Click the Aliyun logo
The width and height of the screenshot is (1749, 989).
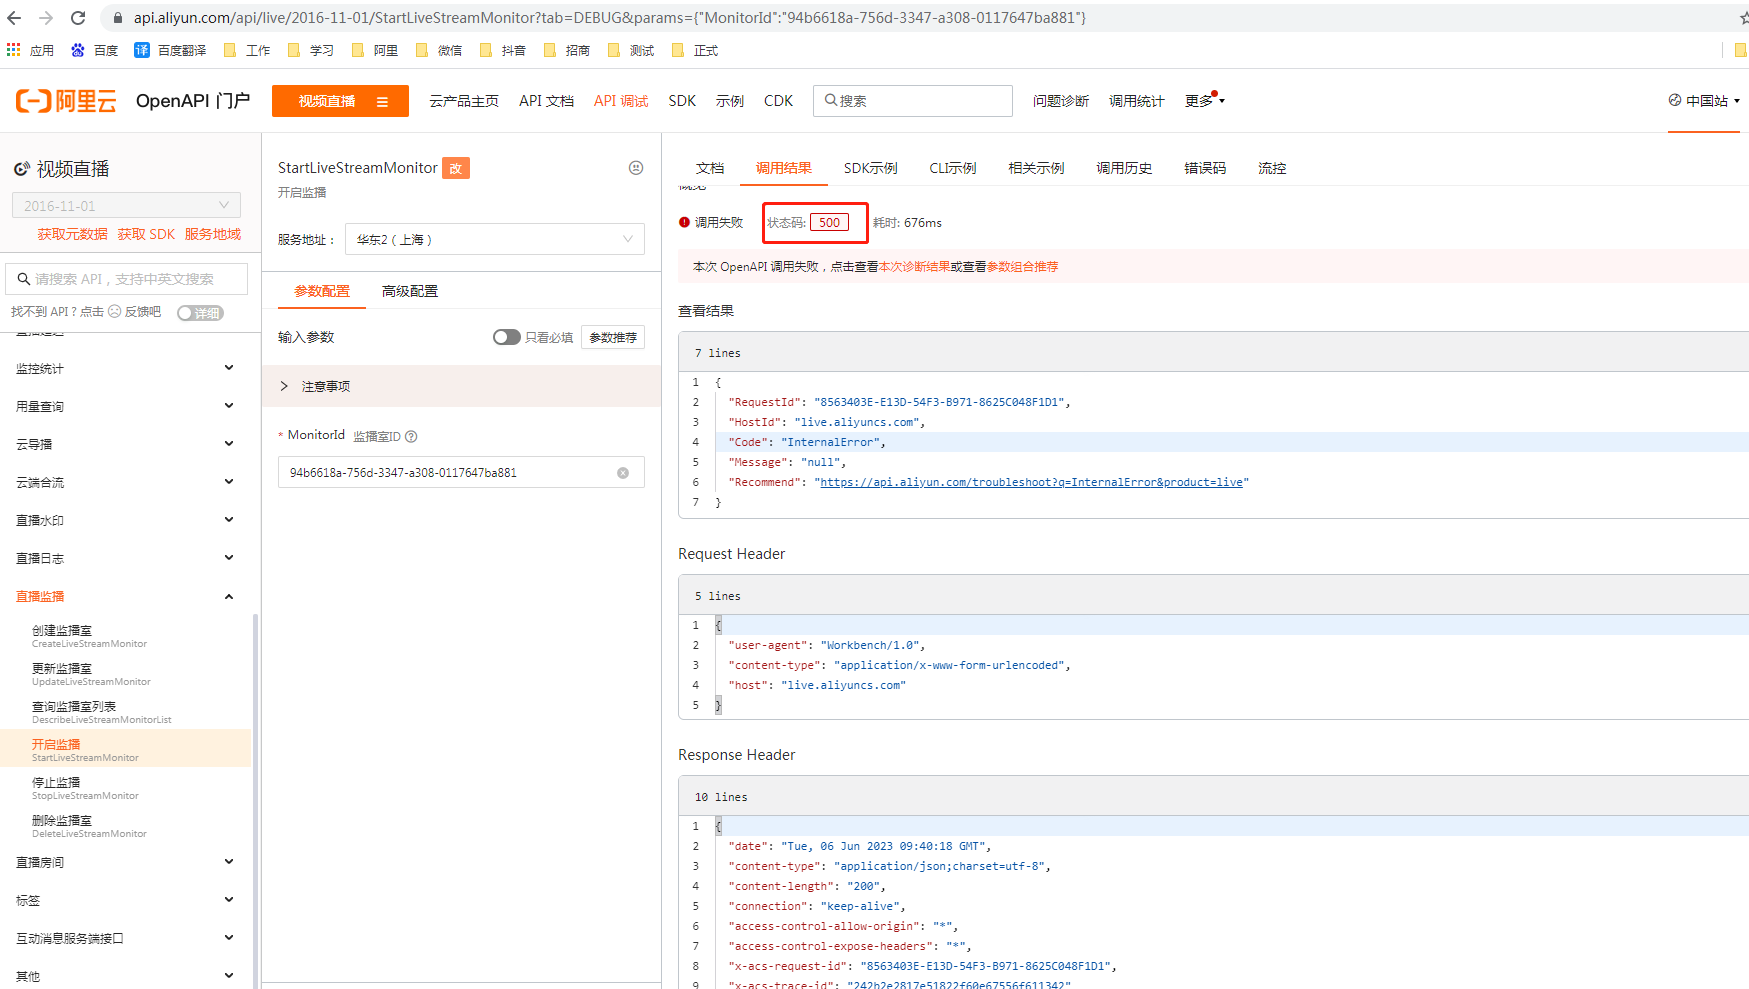(x=66, y=101)
